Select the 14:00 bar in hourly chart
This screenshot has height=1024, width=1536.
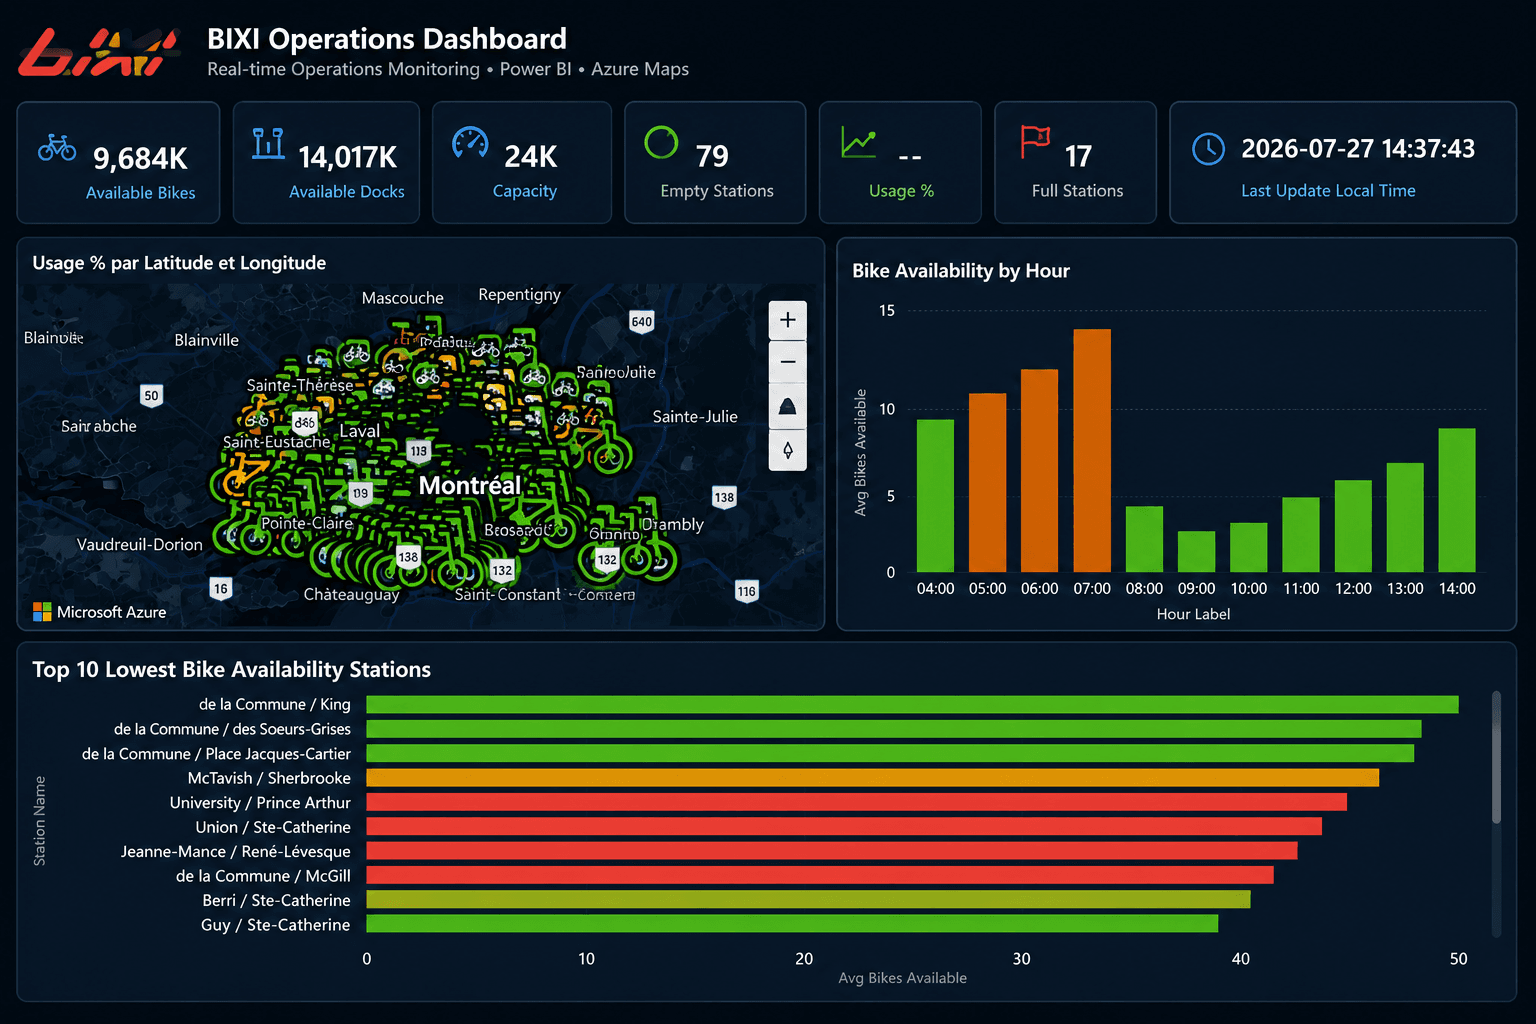pos(1457,500)
